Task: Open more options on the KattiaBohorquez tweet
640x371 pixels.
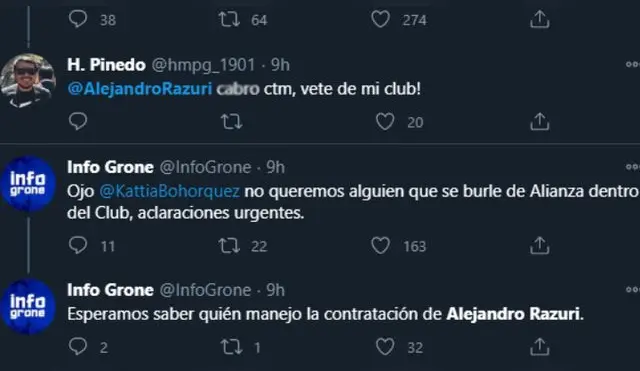Action: click(632, 167)
